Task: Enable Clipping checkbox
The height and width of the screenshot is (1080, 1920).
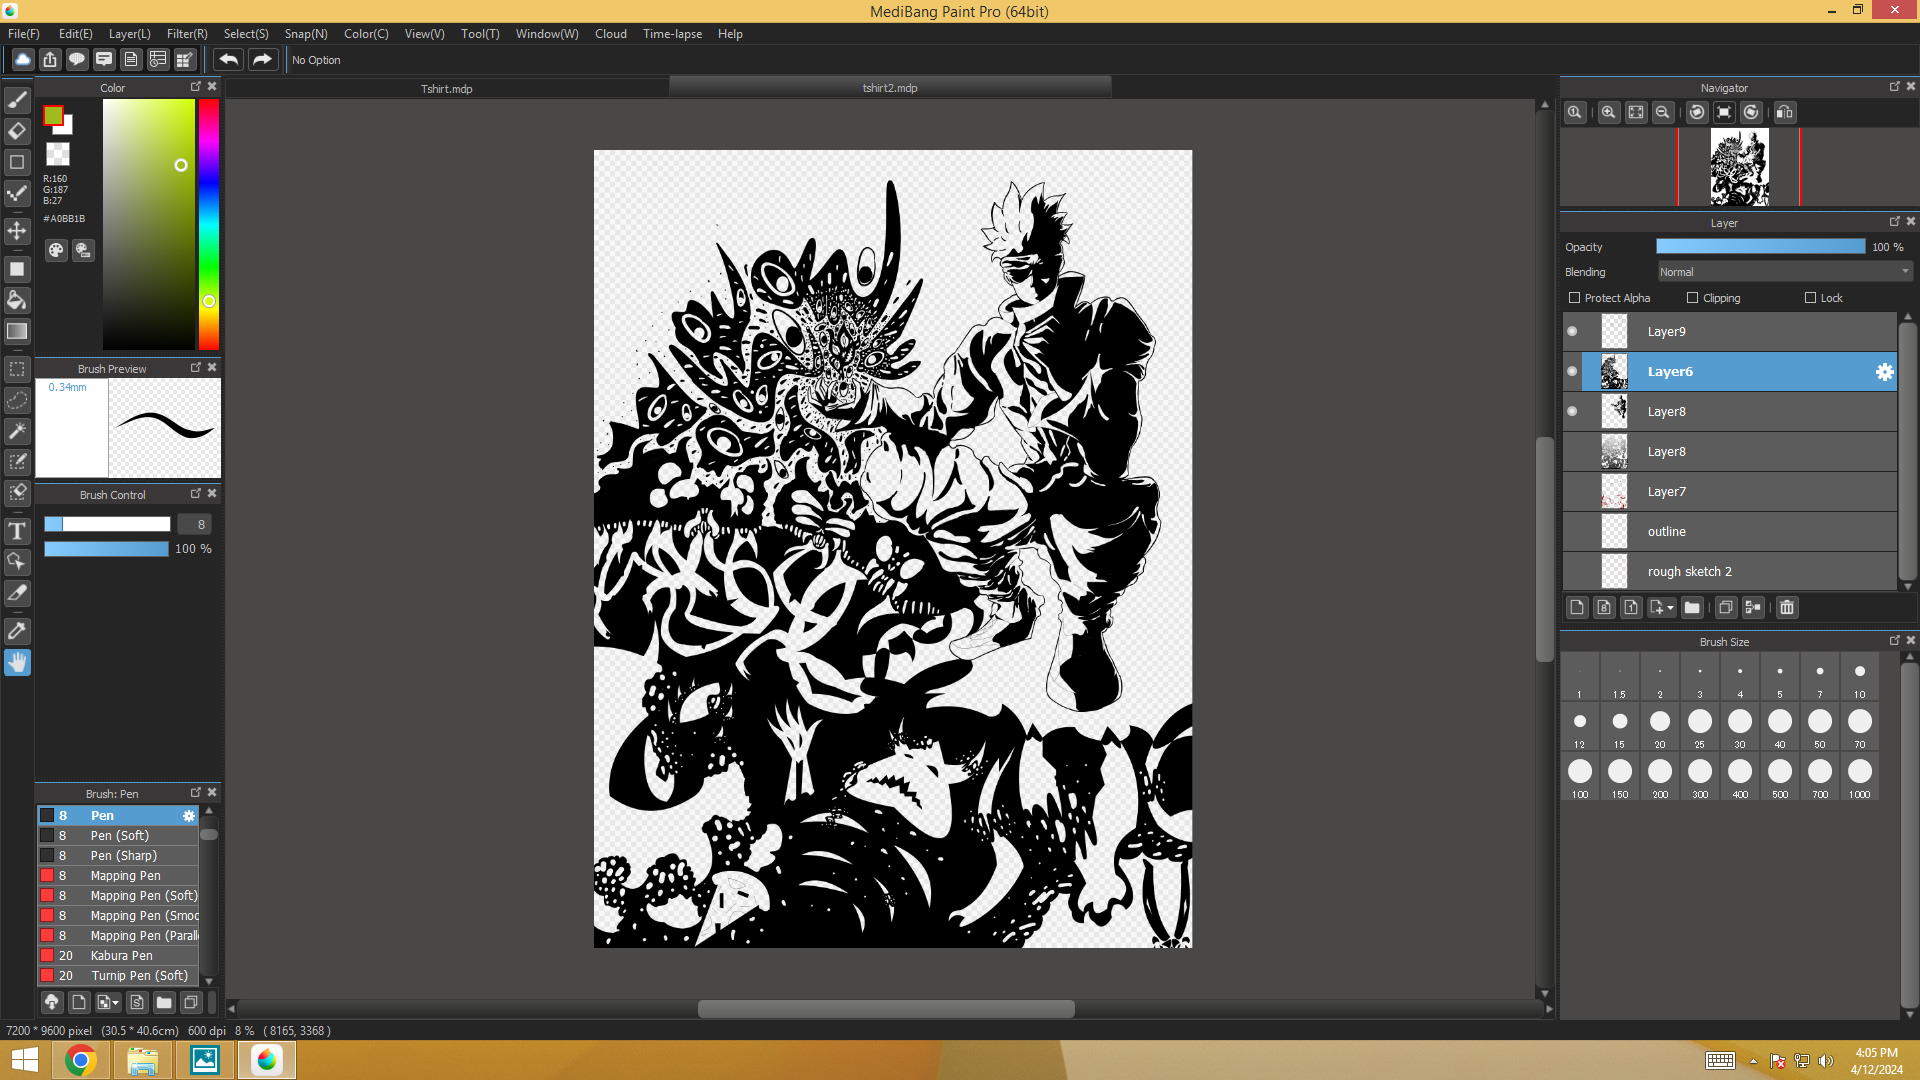Action: point(1693,298)
